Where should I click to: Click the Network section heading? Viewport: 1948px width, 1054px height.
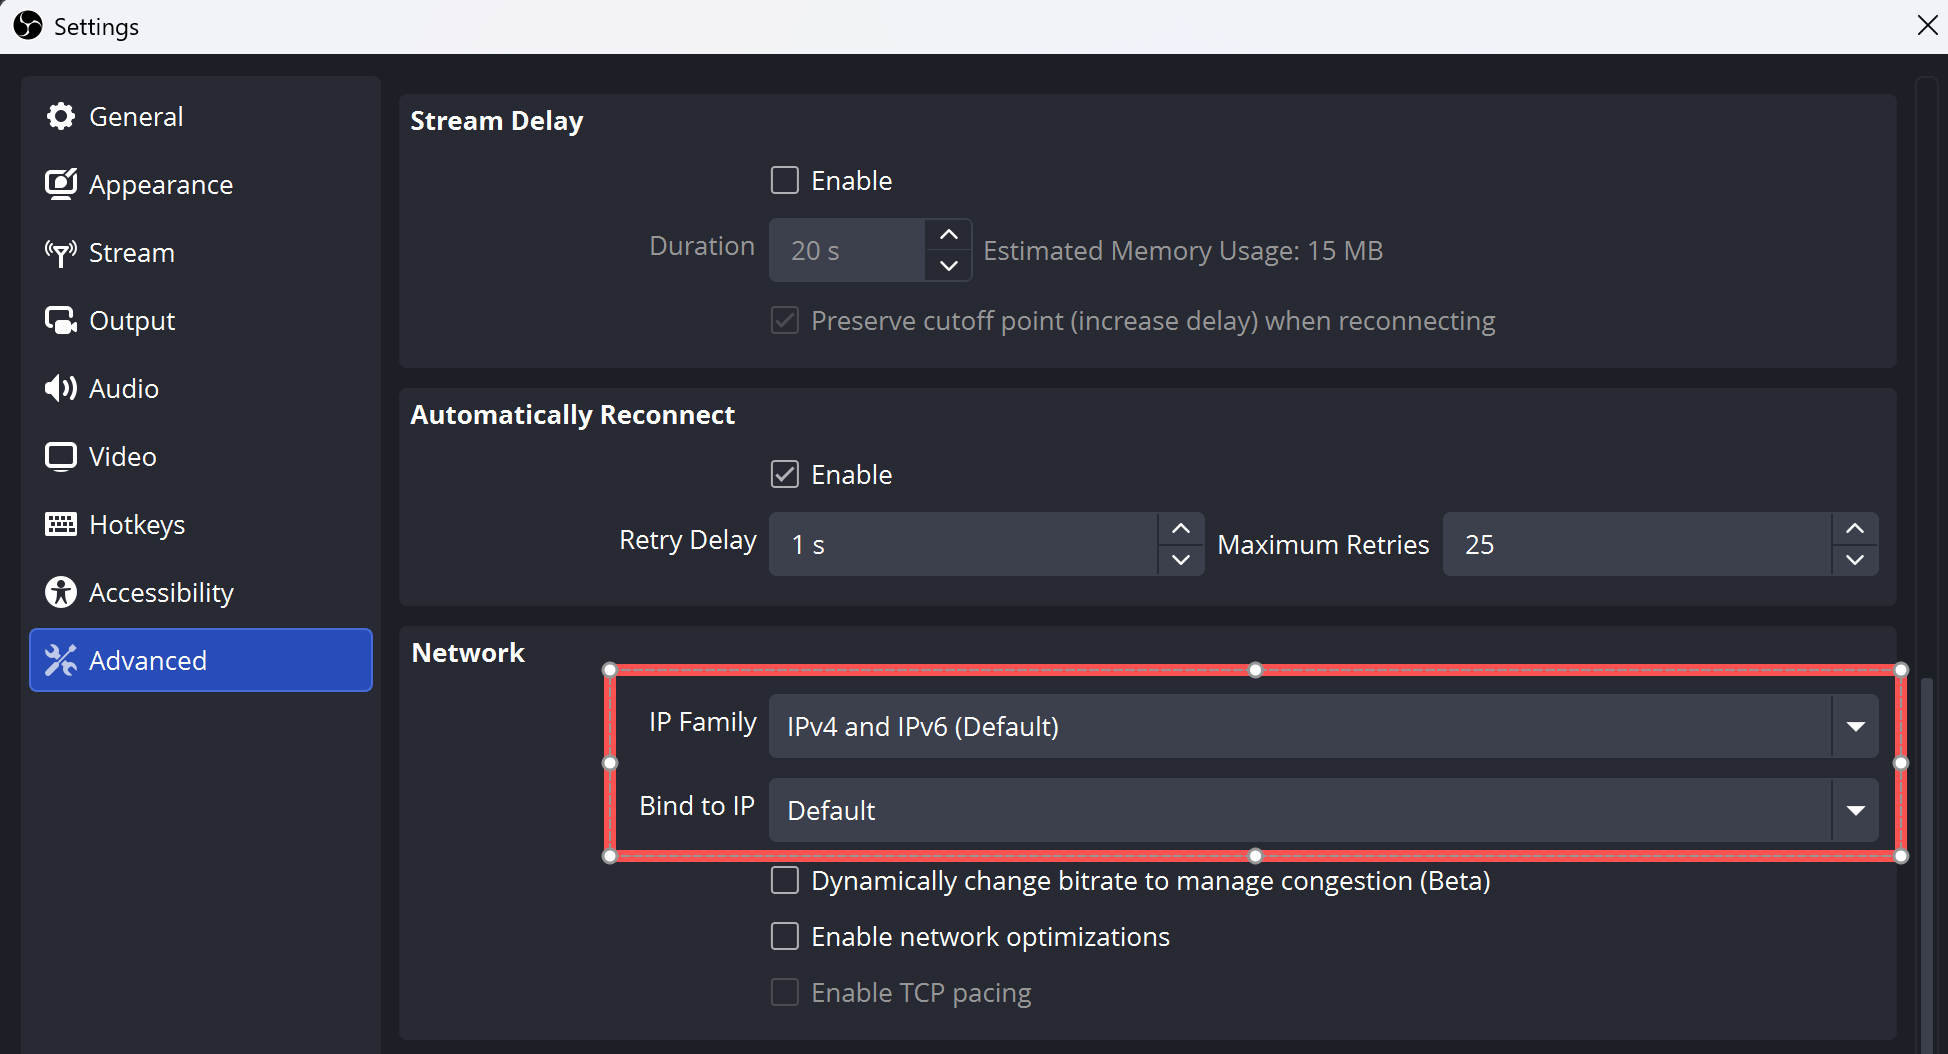[468, 653]
